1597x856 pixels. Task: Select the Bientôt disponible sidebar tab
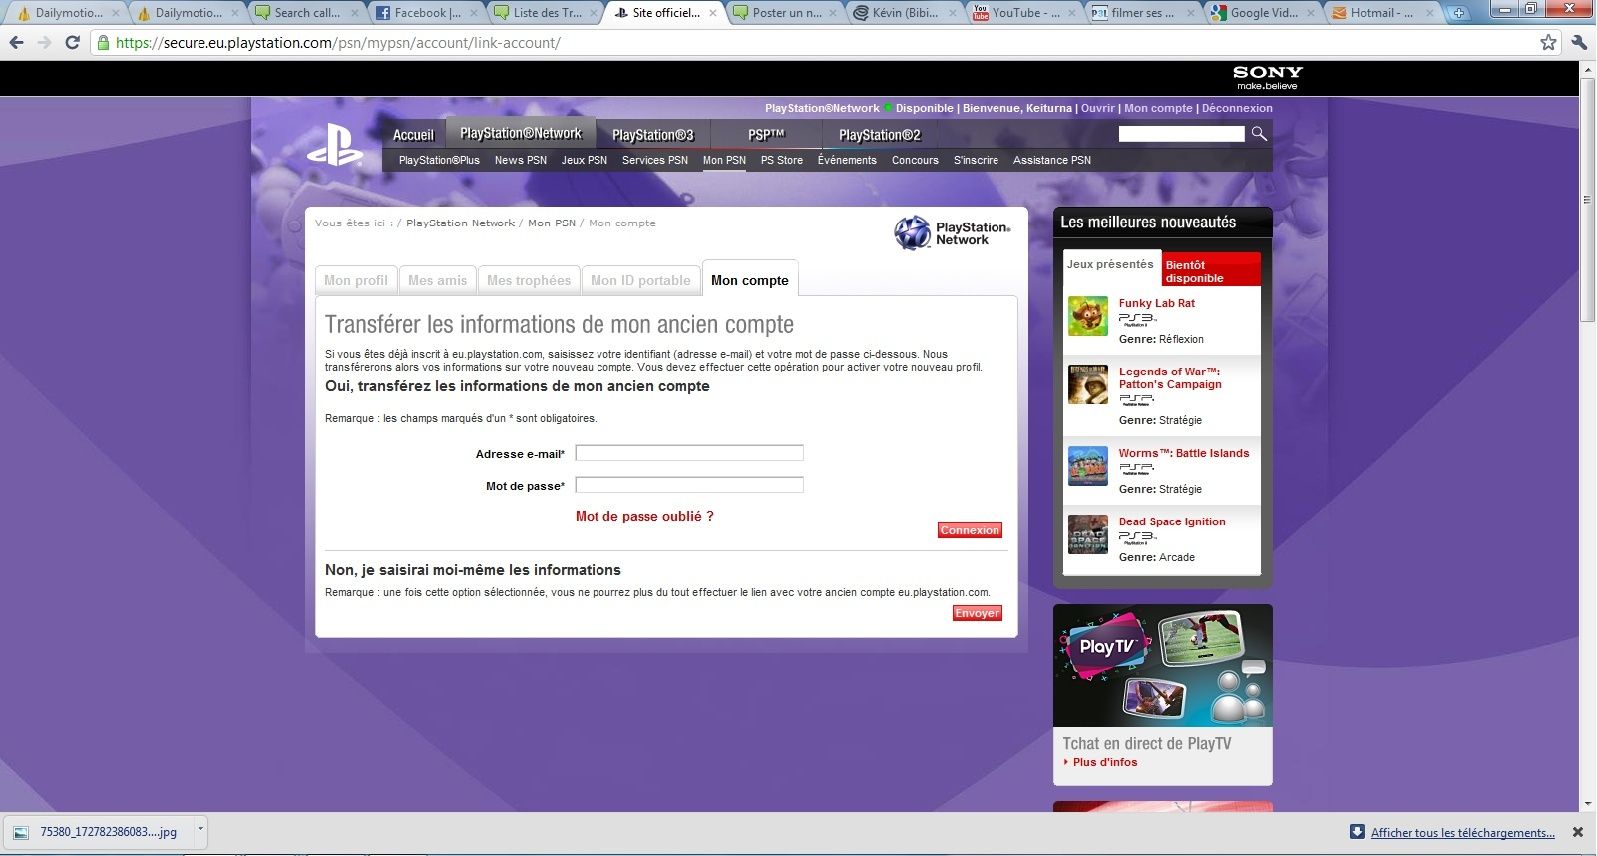click(x=1211, y=270)
